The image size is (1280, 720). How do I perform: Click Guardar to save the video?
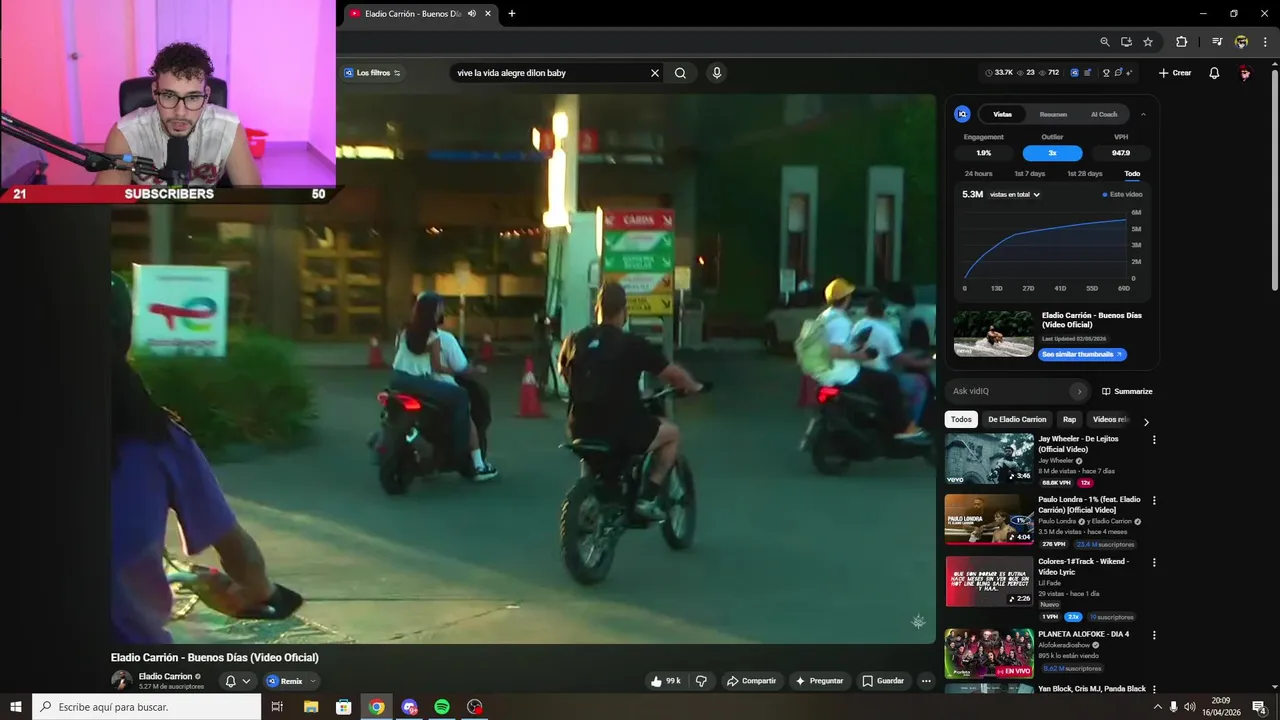(883, 681)
